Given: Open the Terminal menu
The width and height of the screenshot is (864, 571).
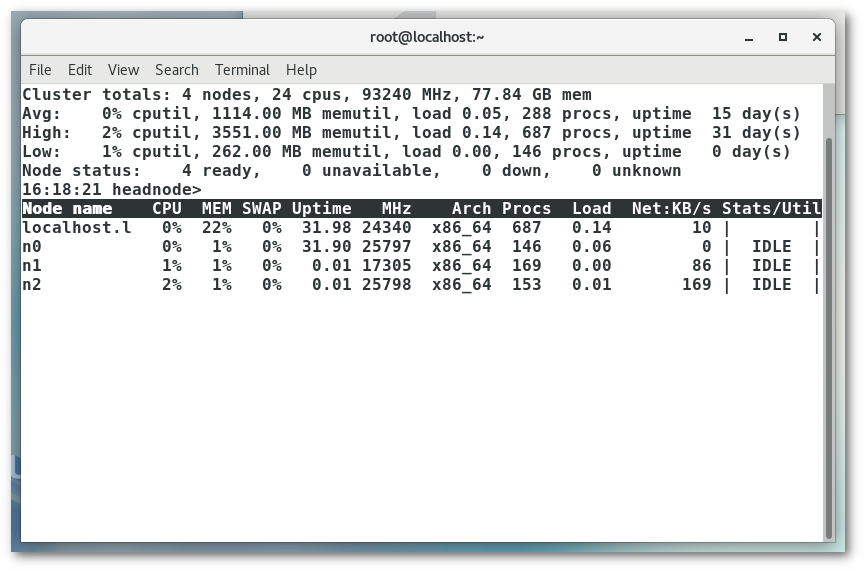Looking at the screenshot, I should [x=242, y=70].
